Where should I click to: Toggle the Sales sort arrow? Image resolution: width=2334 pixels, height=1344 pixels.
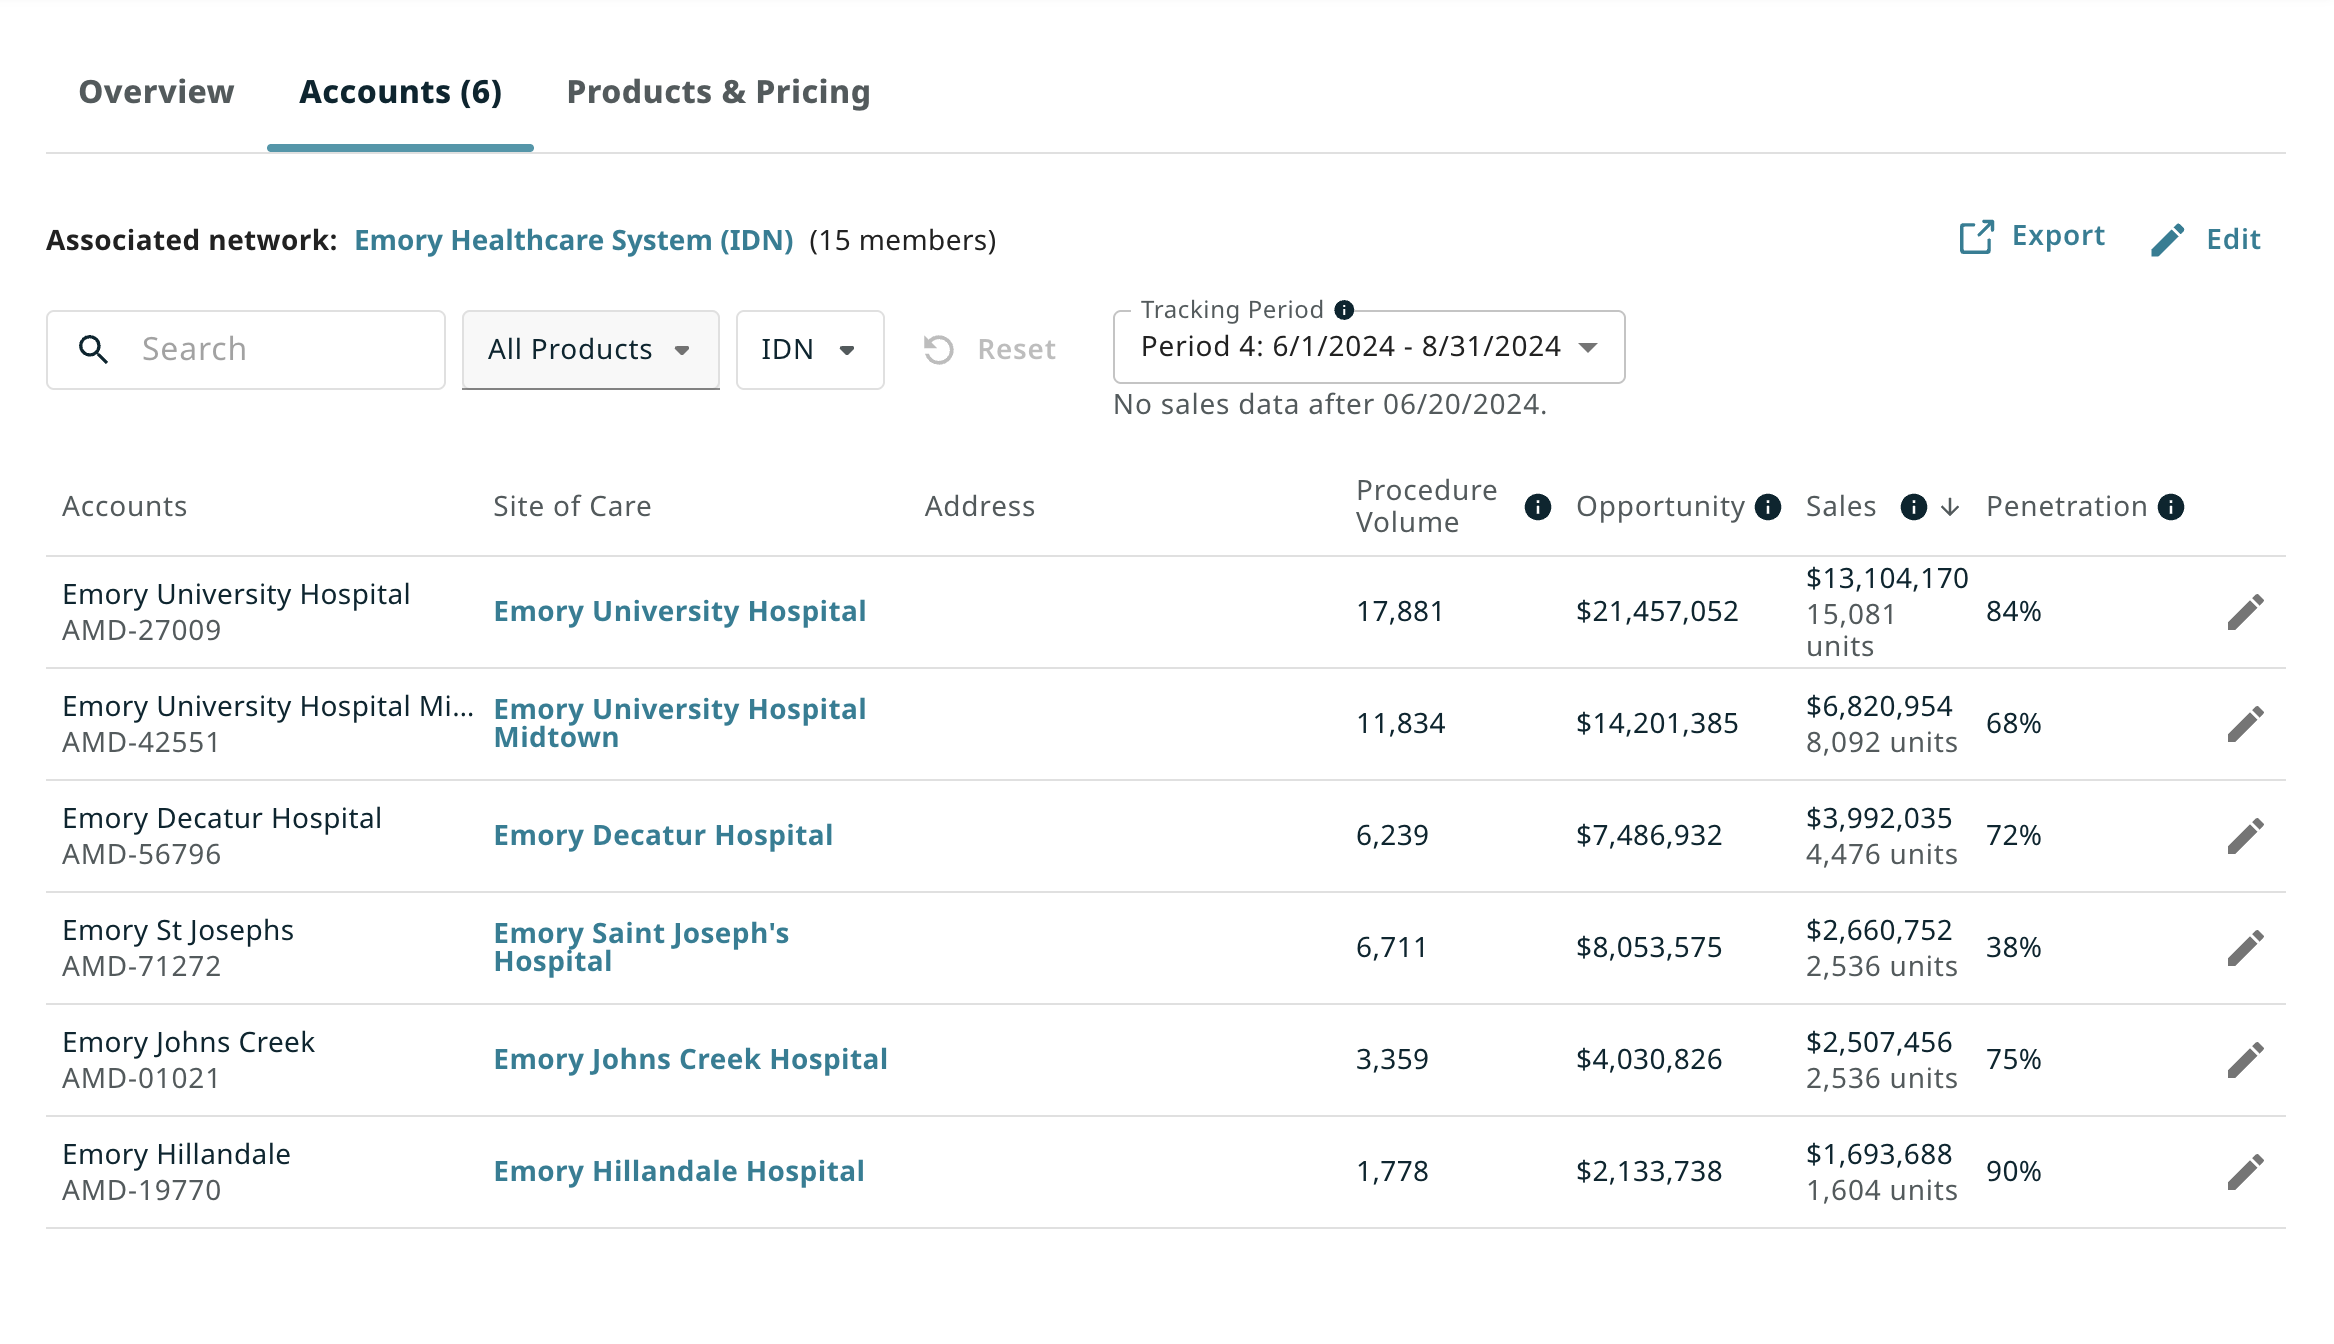pos(1950,507)
